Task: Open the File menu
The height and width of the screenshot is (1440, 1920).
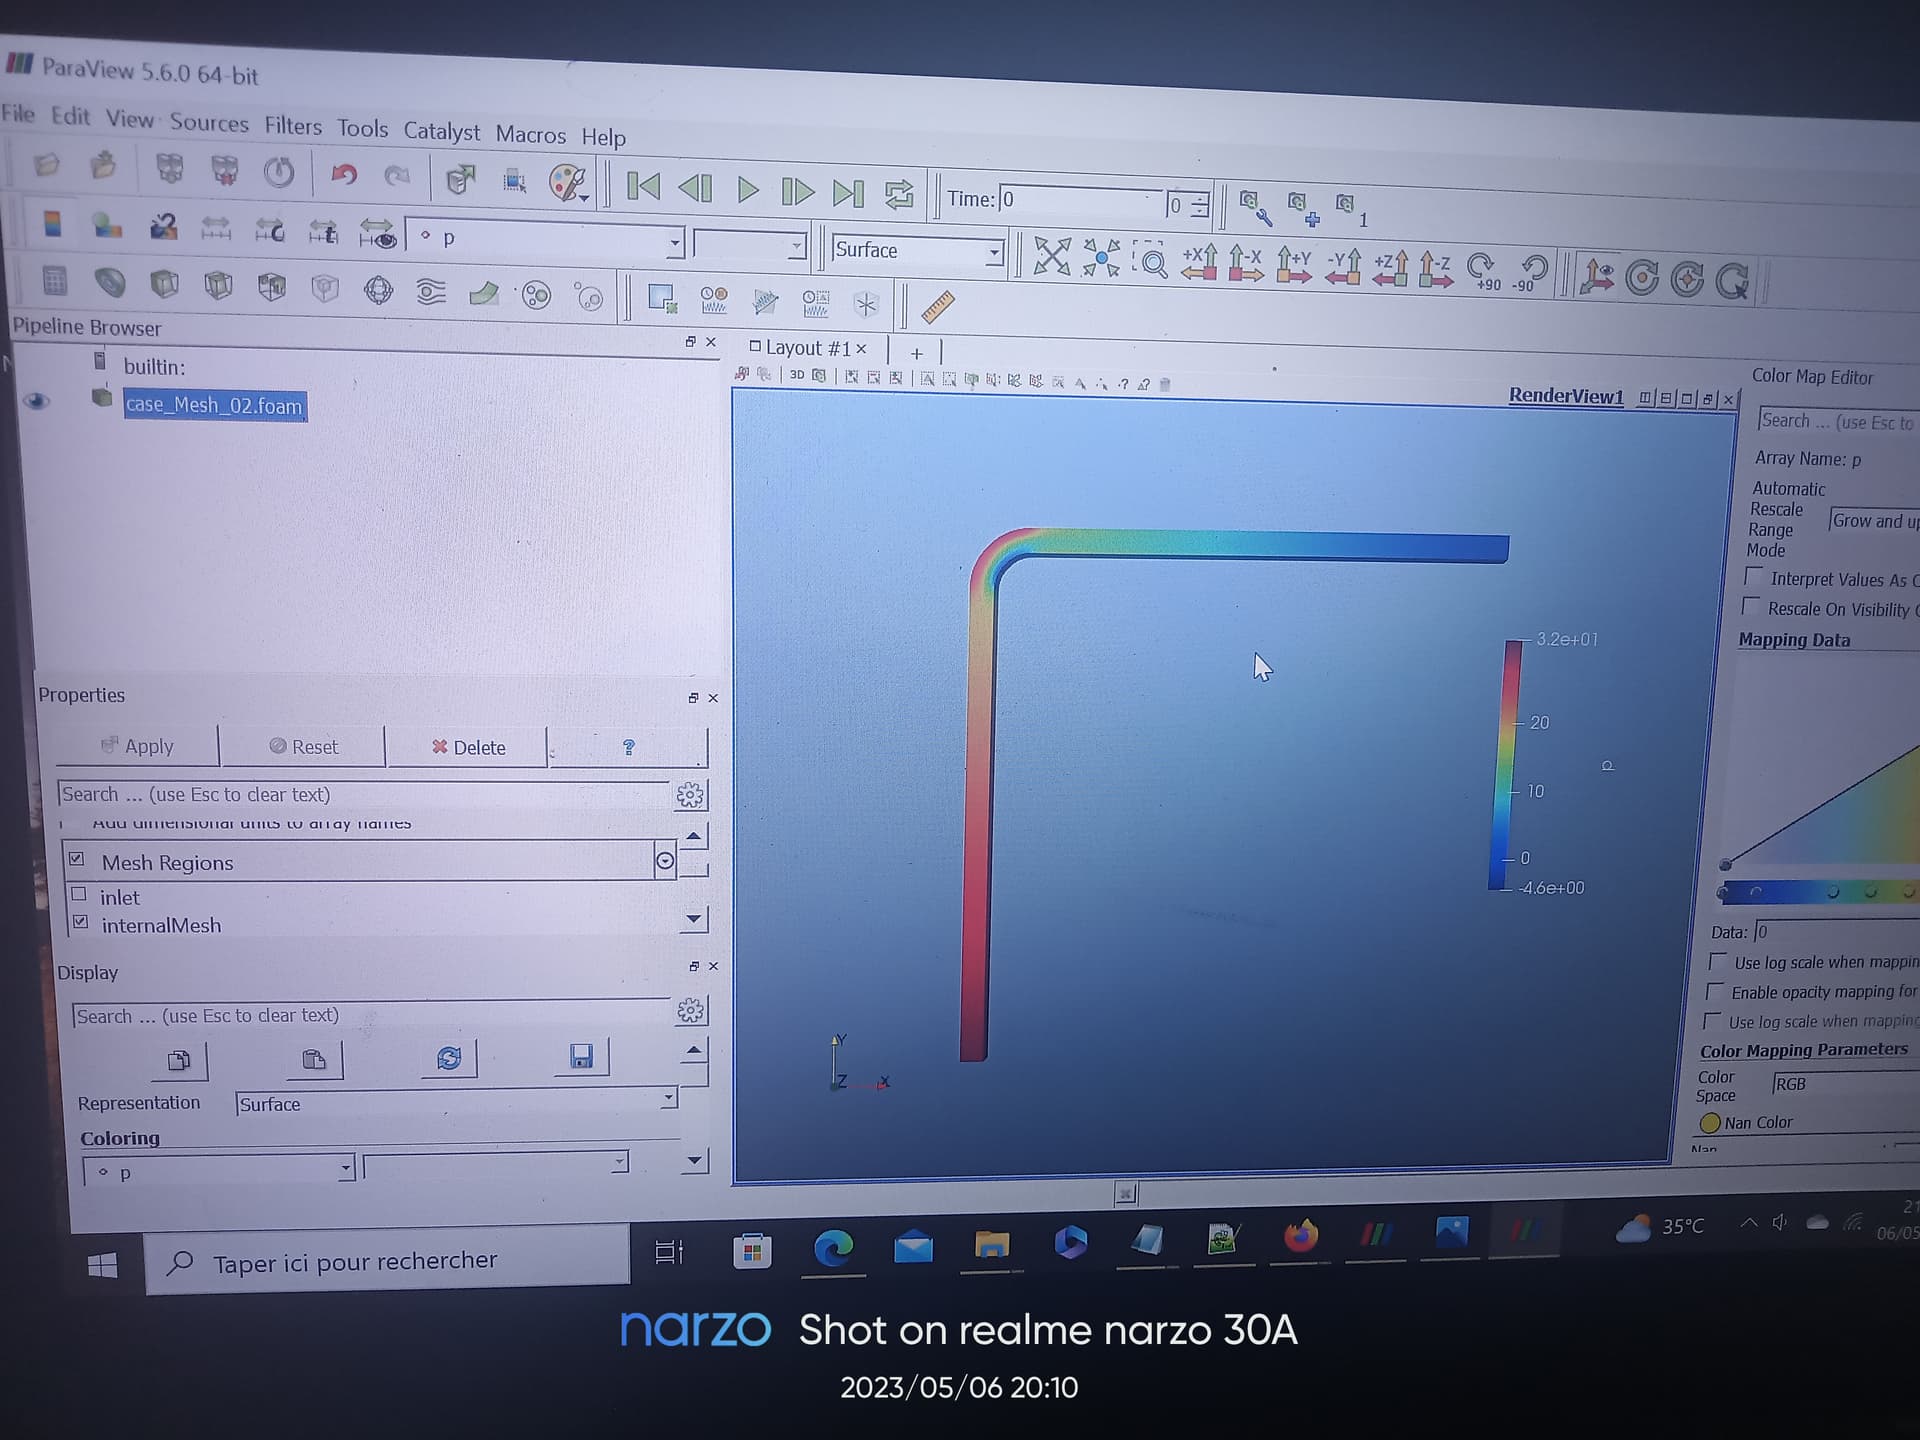Action: click(x=18, y=113)
